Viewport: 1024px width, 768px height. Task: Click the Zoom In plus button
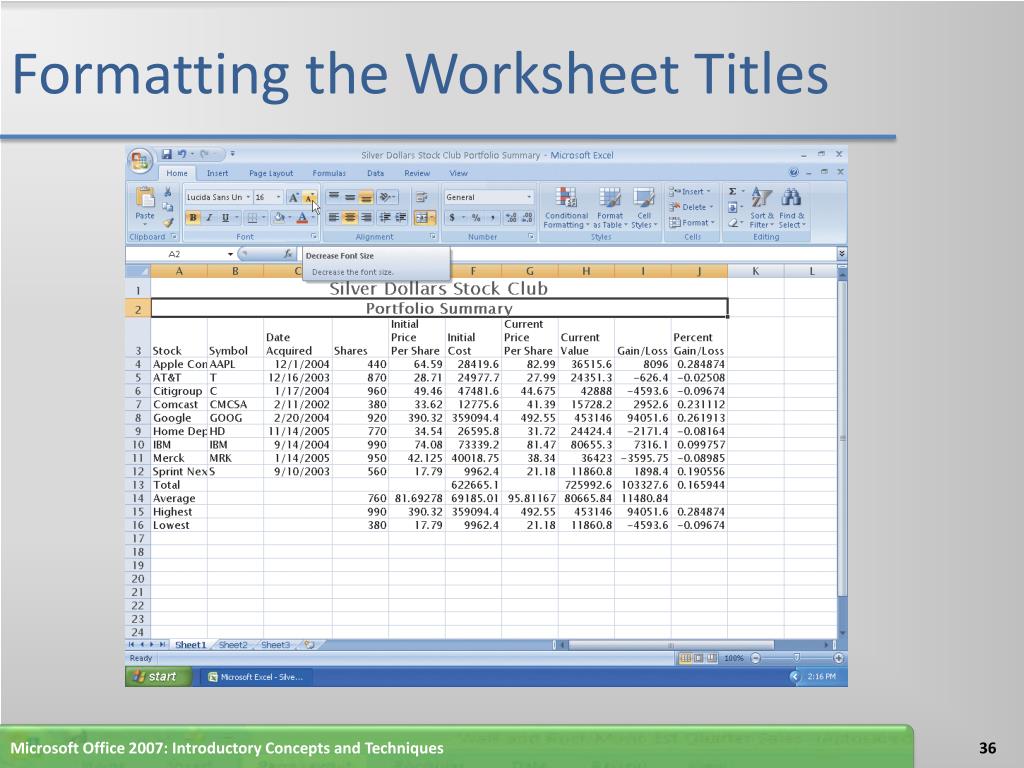pos(839,658)
